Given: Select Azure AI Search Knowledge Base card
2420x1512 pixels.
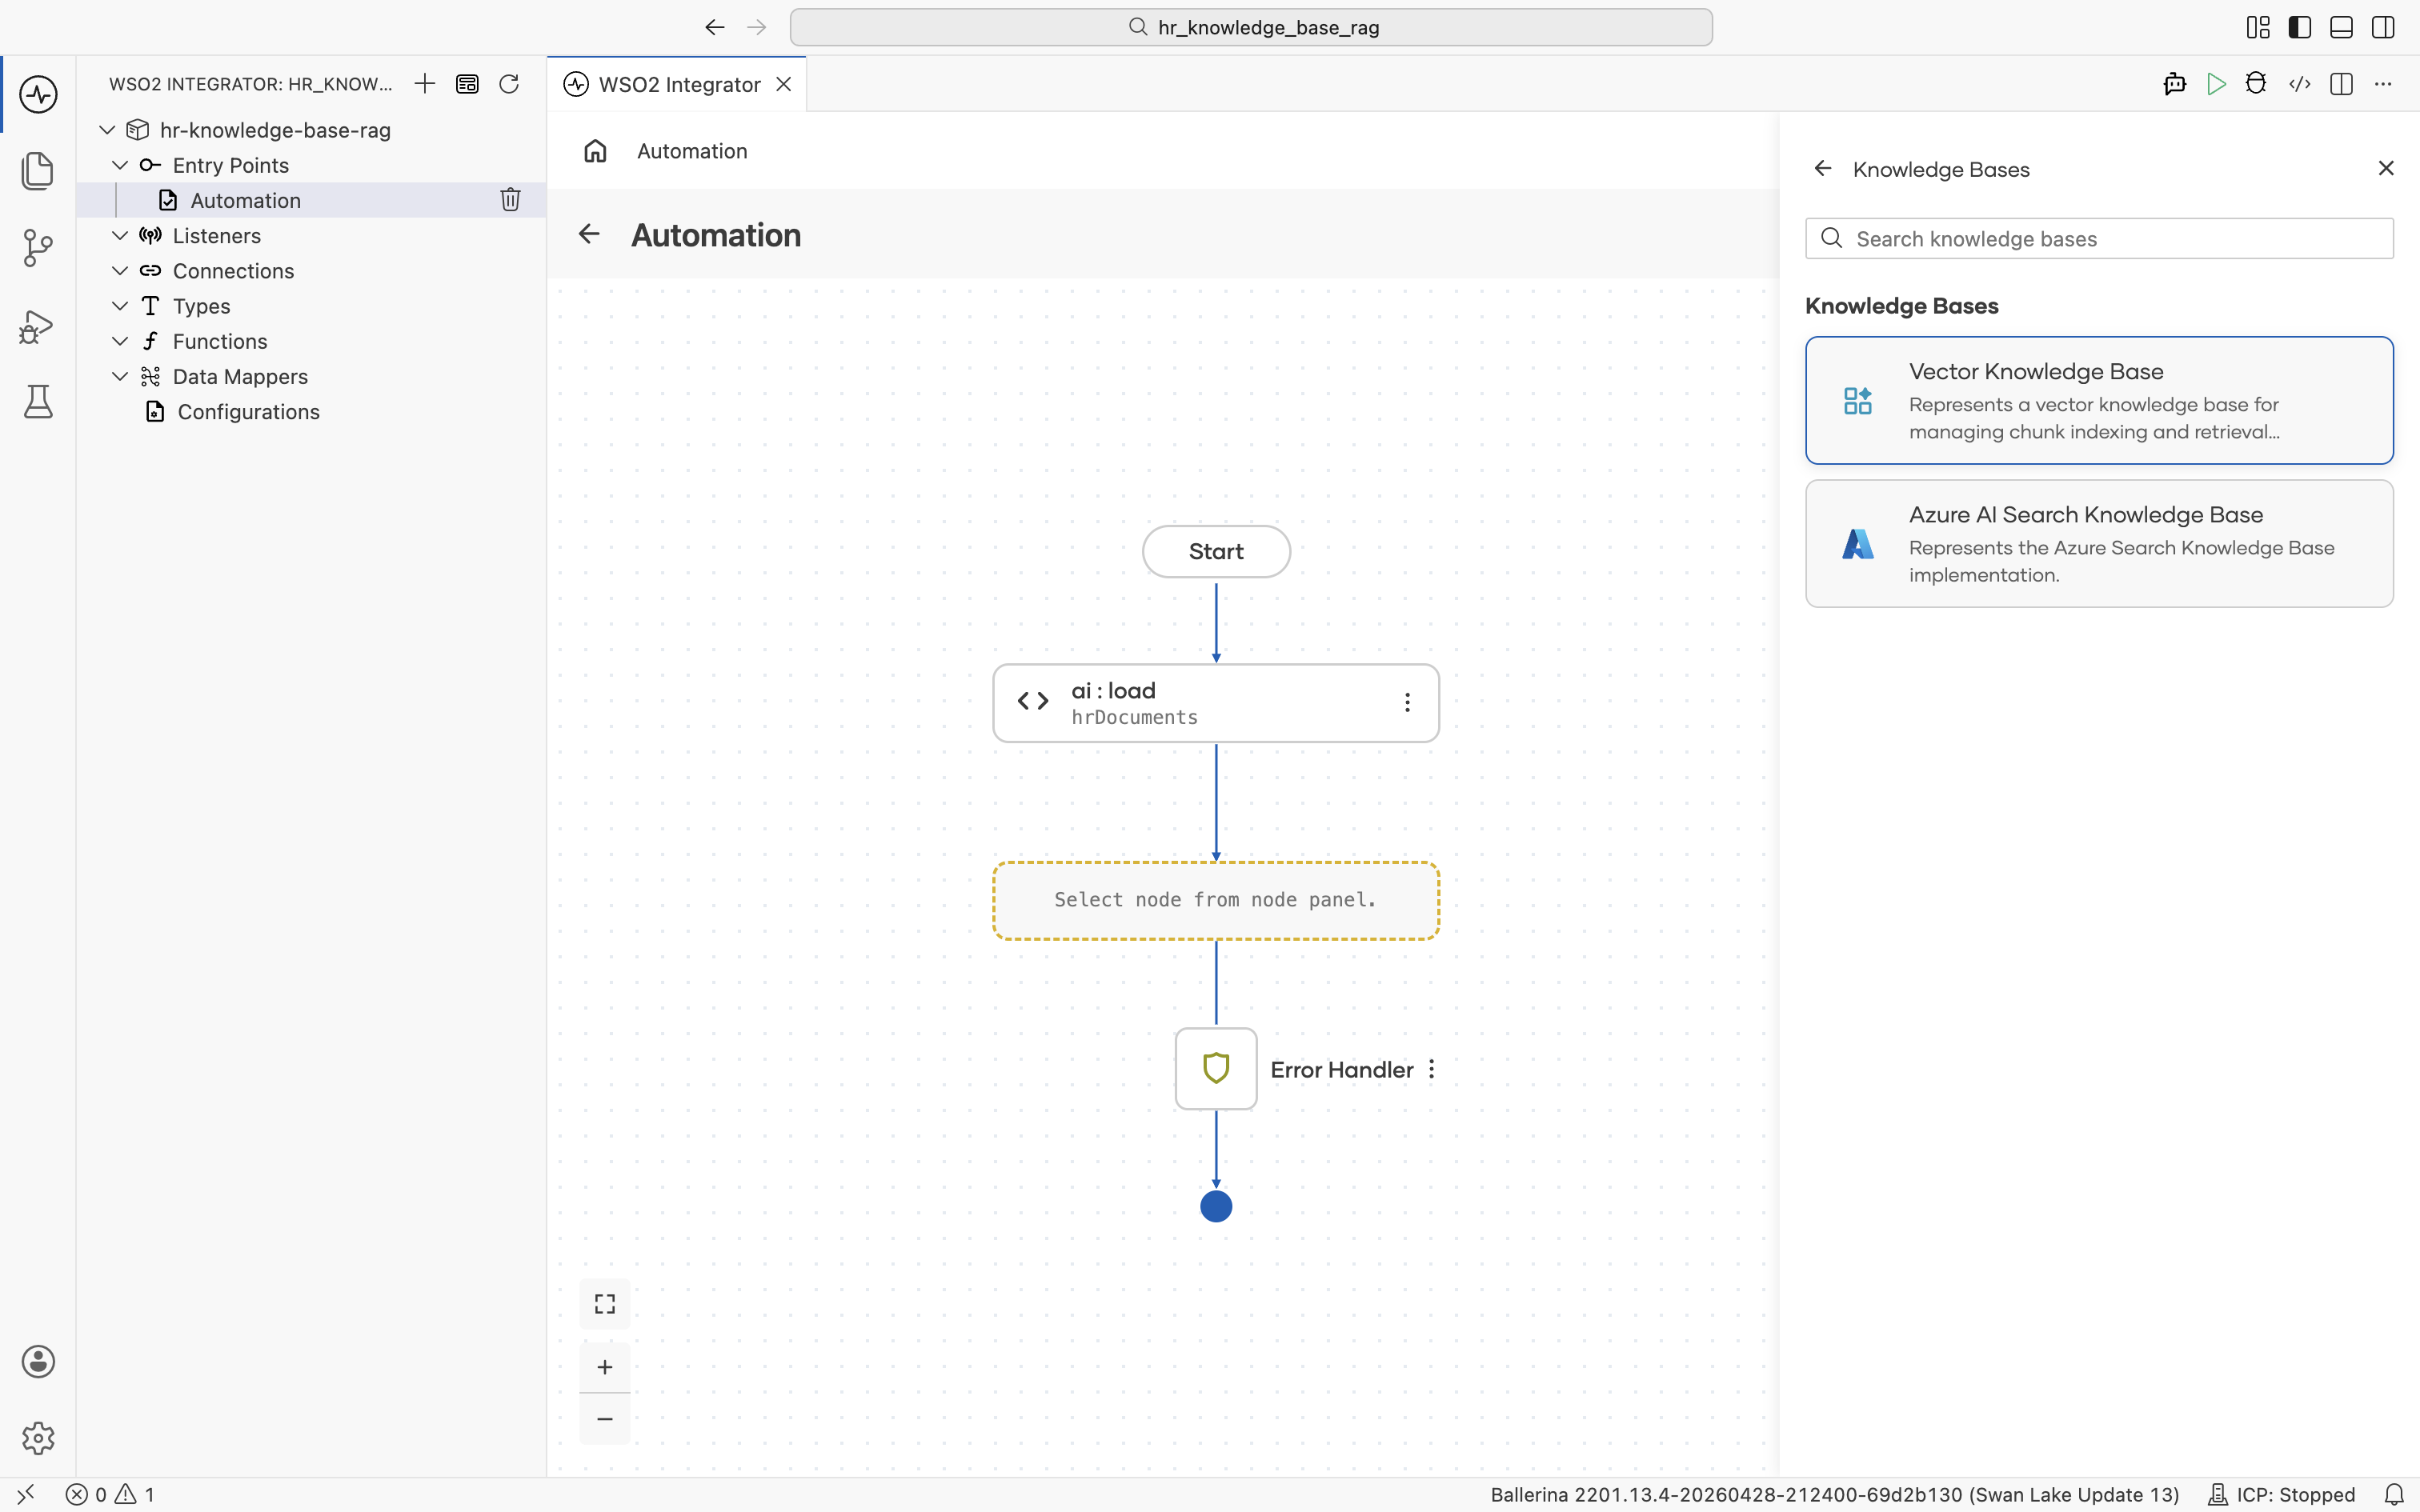Looking at the screenshot, I should (2099, 544).
